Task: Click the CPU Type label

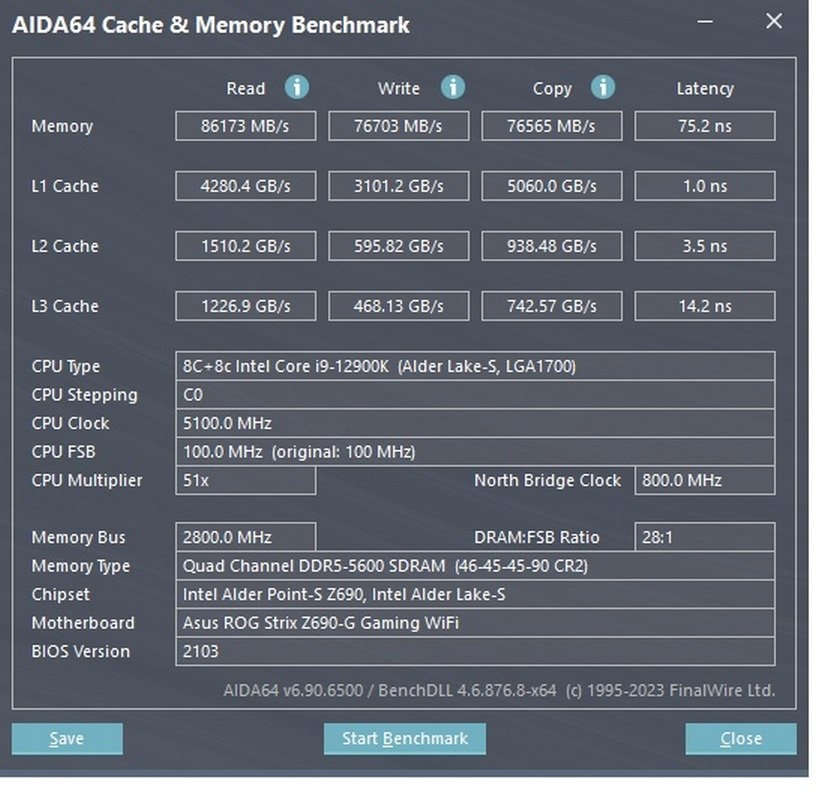Action: point(66,366)
